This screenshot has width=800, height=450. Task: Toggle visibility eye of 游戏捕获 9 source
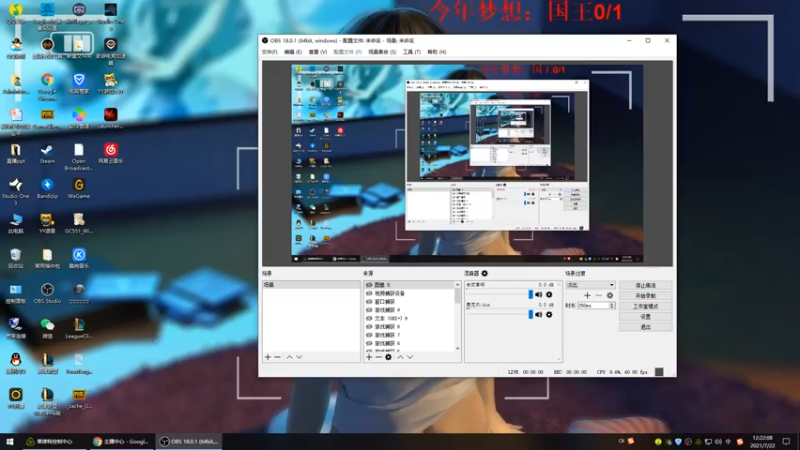(369, 310)
